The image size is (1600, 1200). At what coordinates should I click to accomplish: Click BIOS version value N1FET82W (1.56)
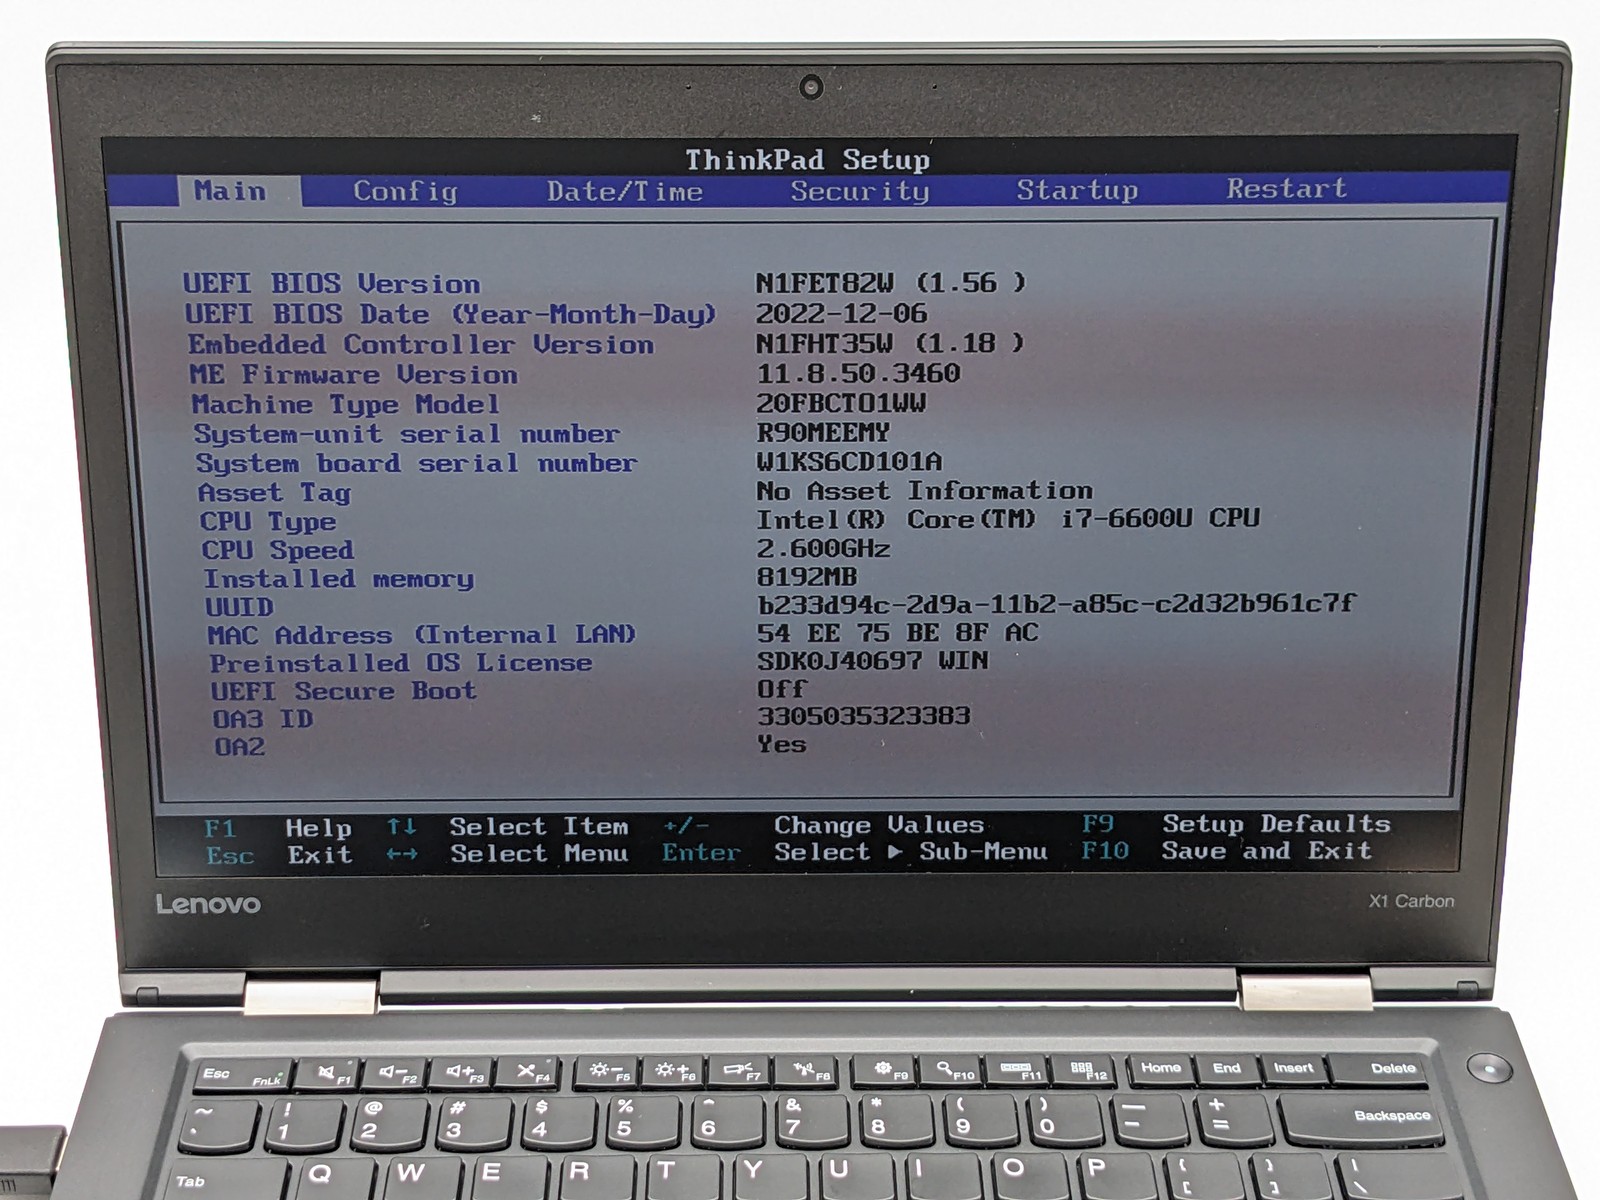coord(890,283)
